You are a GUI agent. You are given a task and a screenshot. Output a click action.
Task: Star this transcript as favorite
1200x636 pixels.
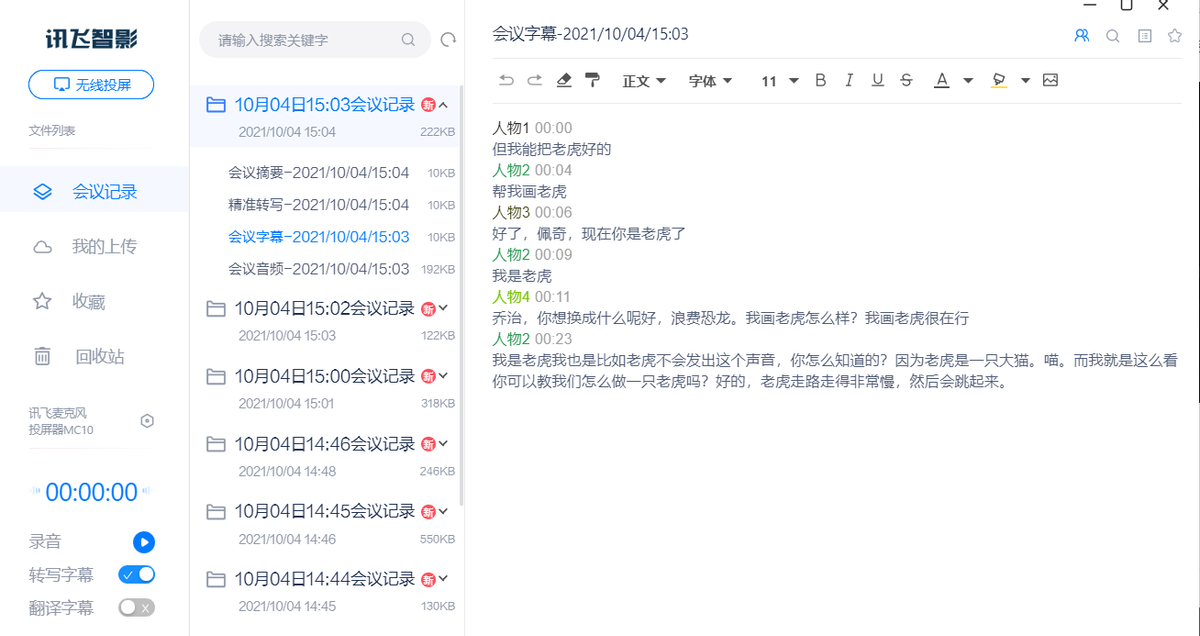click(1175, 35)
